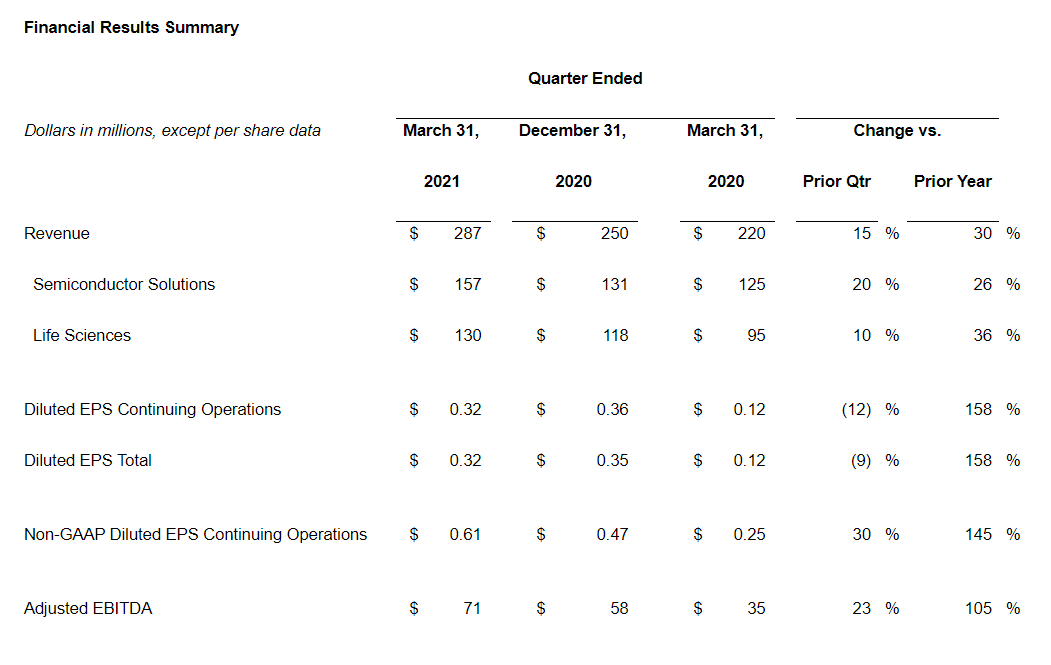Click the Quarter Ended header text
The image size is (1051, 665).
point(585,78)
